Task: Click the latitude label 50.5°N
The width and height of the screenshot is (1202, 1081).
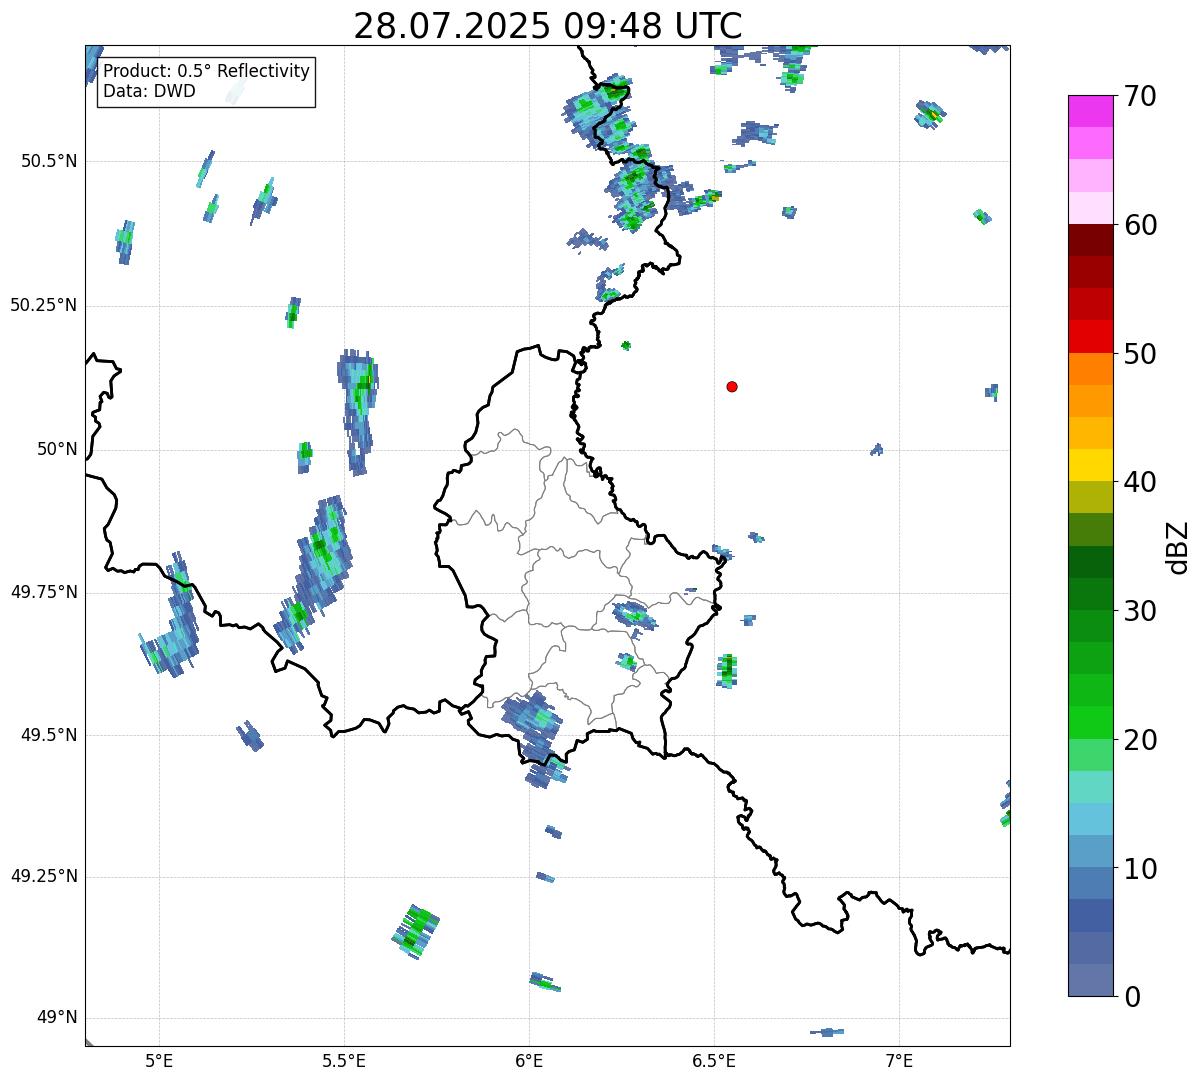Action: tap(49, 161)
